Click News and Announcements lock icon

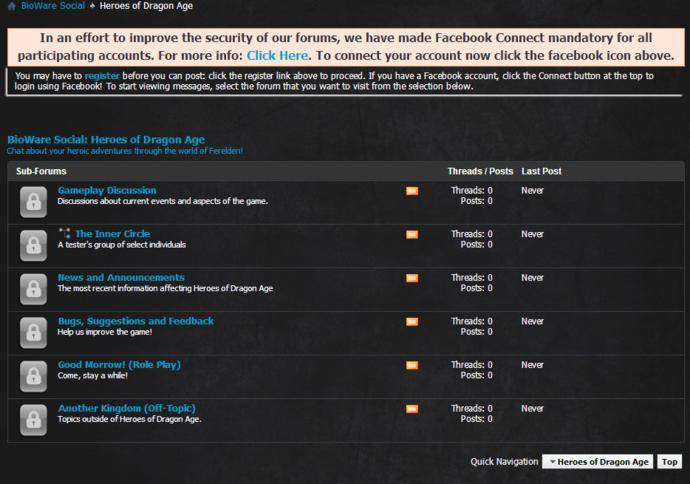click(33, 289)
